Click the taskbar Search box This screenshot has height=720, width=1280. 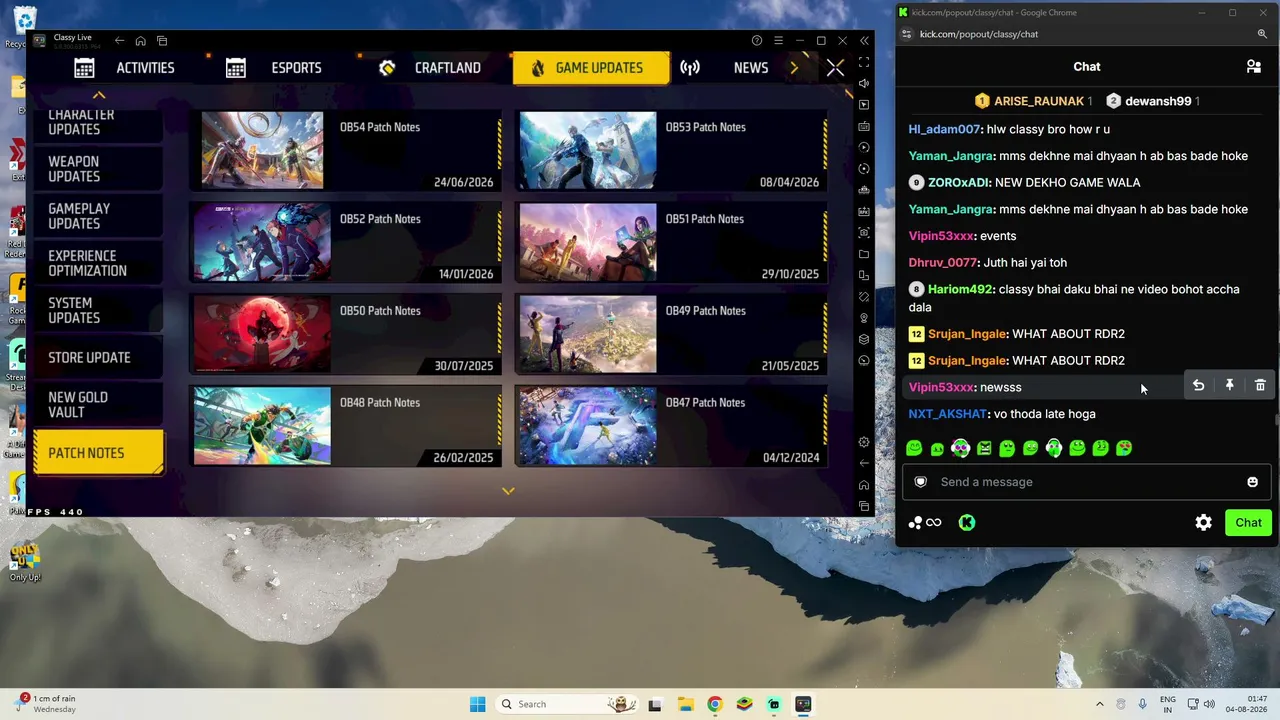(567, 704)
